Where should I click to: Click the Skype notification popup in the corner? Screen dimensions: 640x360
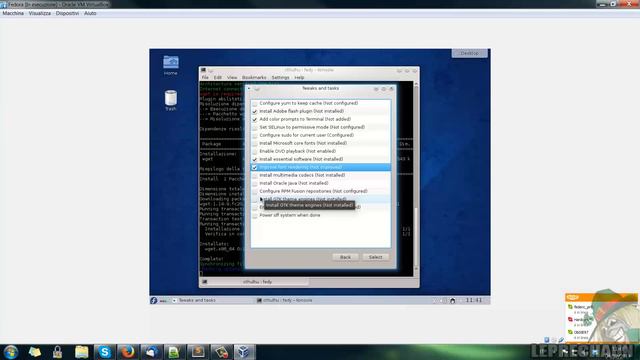(x=601, y=319)
